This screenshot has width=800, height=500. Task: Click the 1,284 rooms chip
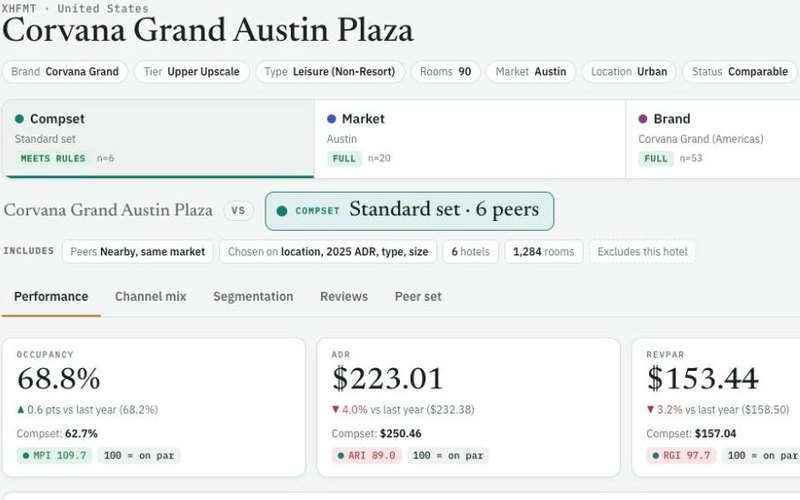[543, 252]
